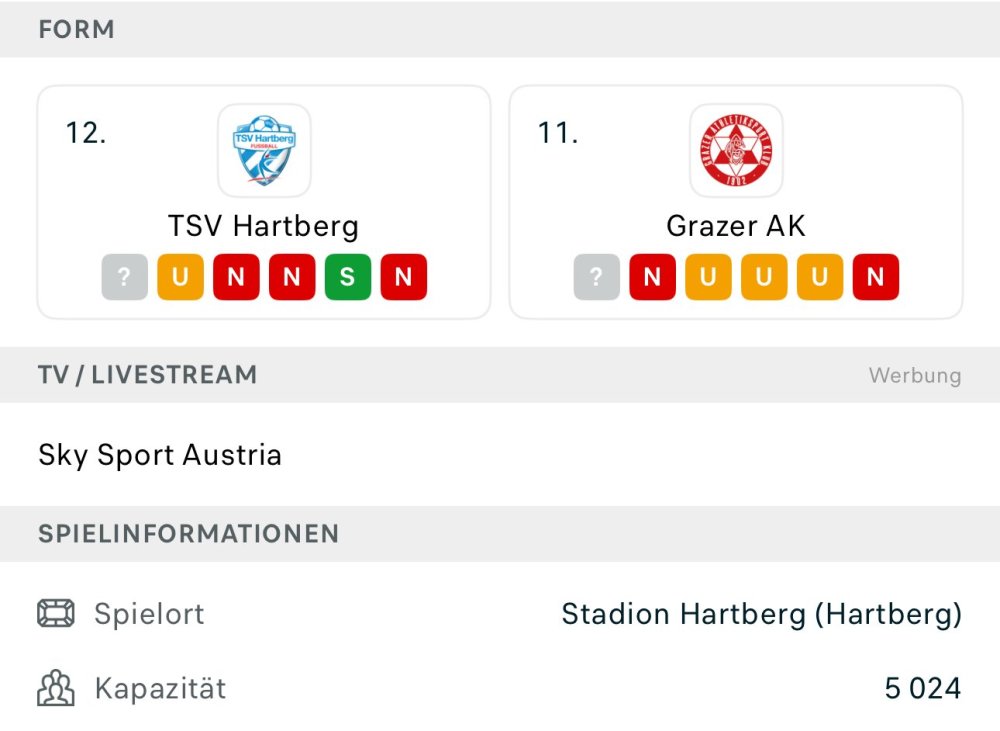Click the people icon beside Kapazität
This screenshot has width=1000, height=731.
tap(56, 688)
